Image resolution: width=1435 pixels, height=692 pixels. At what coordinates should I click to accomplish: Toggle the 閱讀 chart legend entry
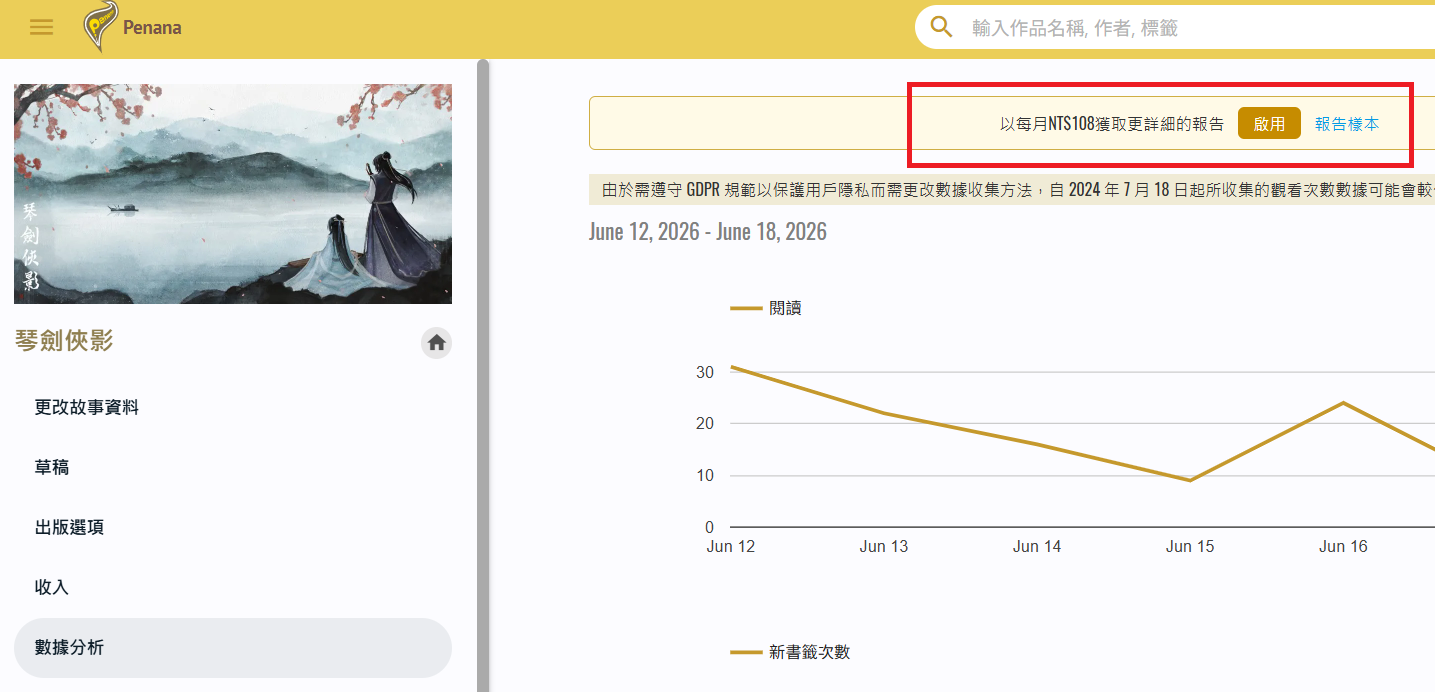click(x=766, y=308)
